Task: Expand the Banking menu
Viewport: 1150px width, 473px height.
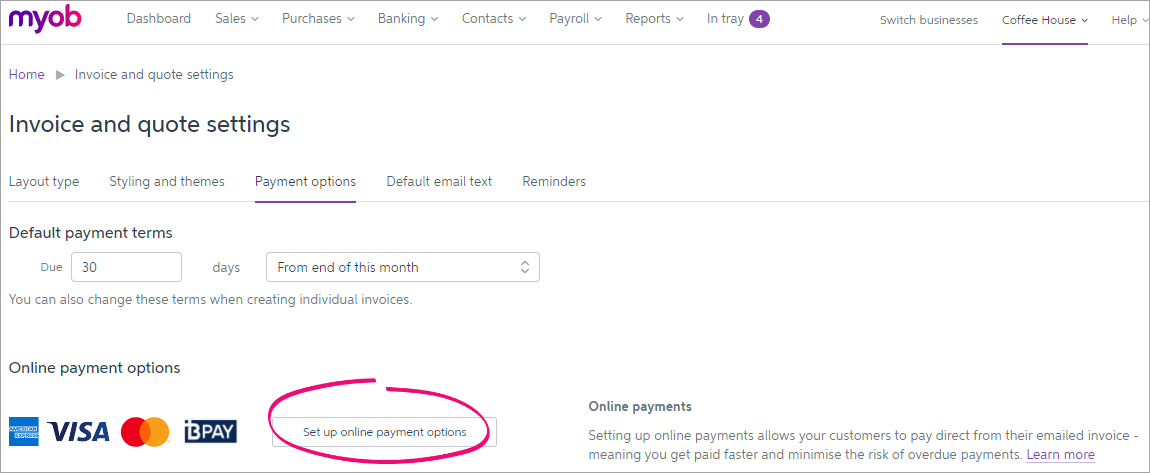Action: click(408, 19)
